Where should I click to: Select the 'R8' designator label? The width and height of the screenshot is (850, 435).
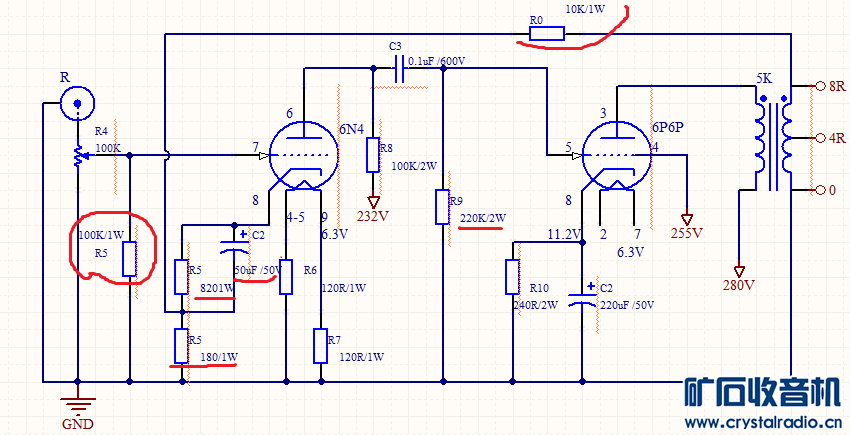click(x=386, y=149)
